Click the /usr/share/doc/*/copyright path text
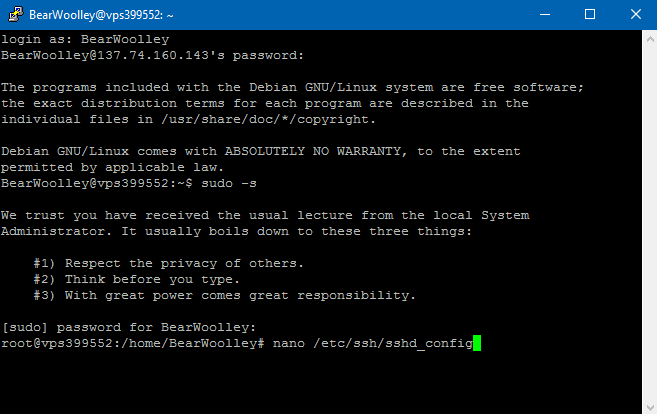This screenshot has width=657, height=414. point(251,119)
